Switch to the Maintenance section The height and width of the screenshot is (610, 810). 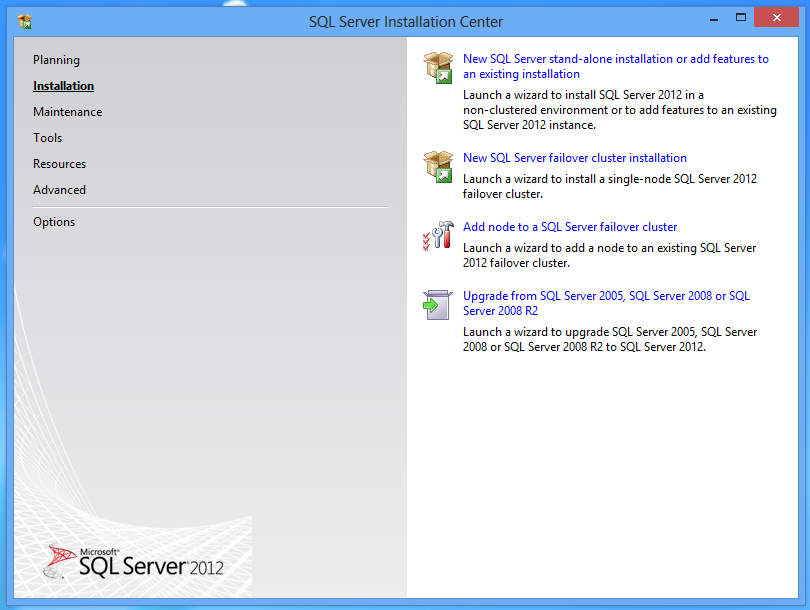[x=68, y=112]
